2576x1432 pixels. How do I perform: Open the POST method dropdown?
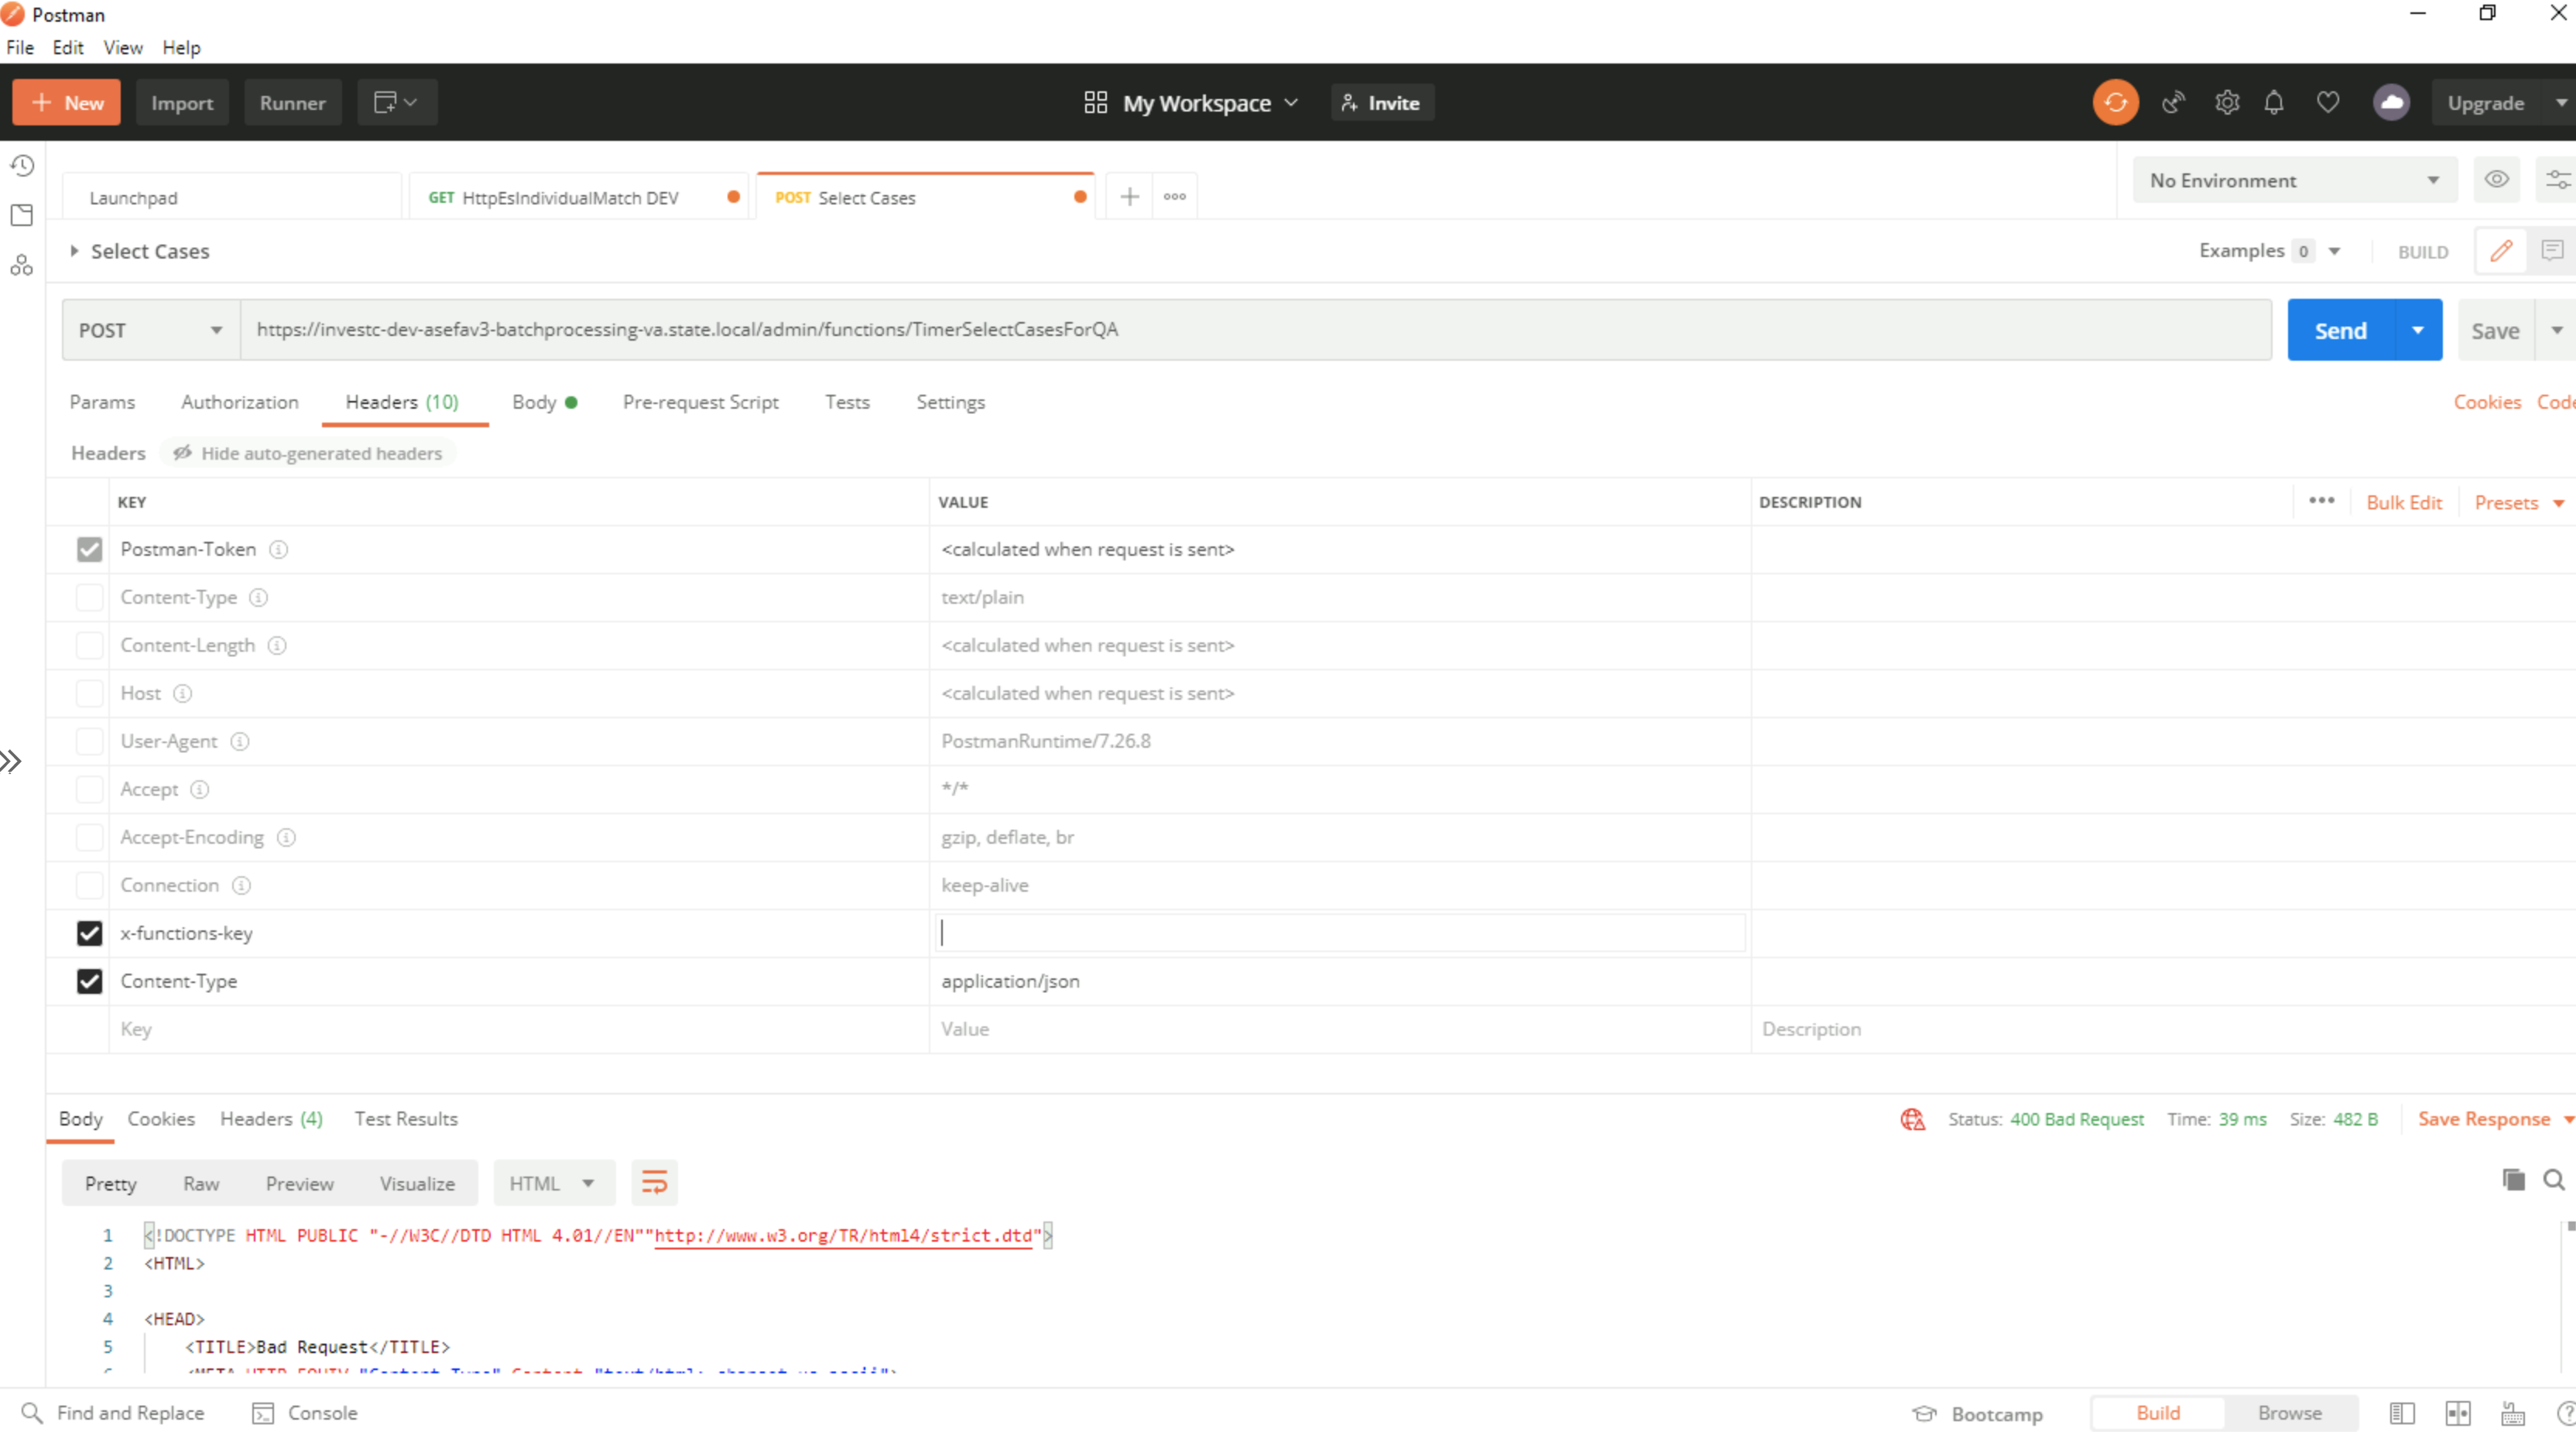click(x=150, y=330)
